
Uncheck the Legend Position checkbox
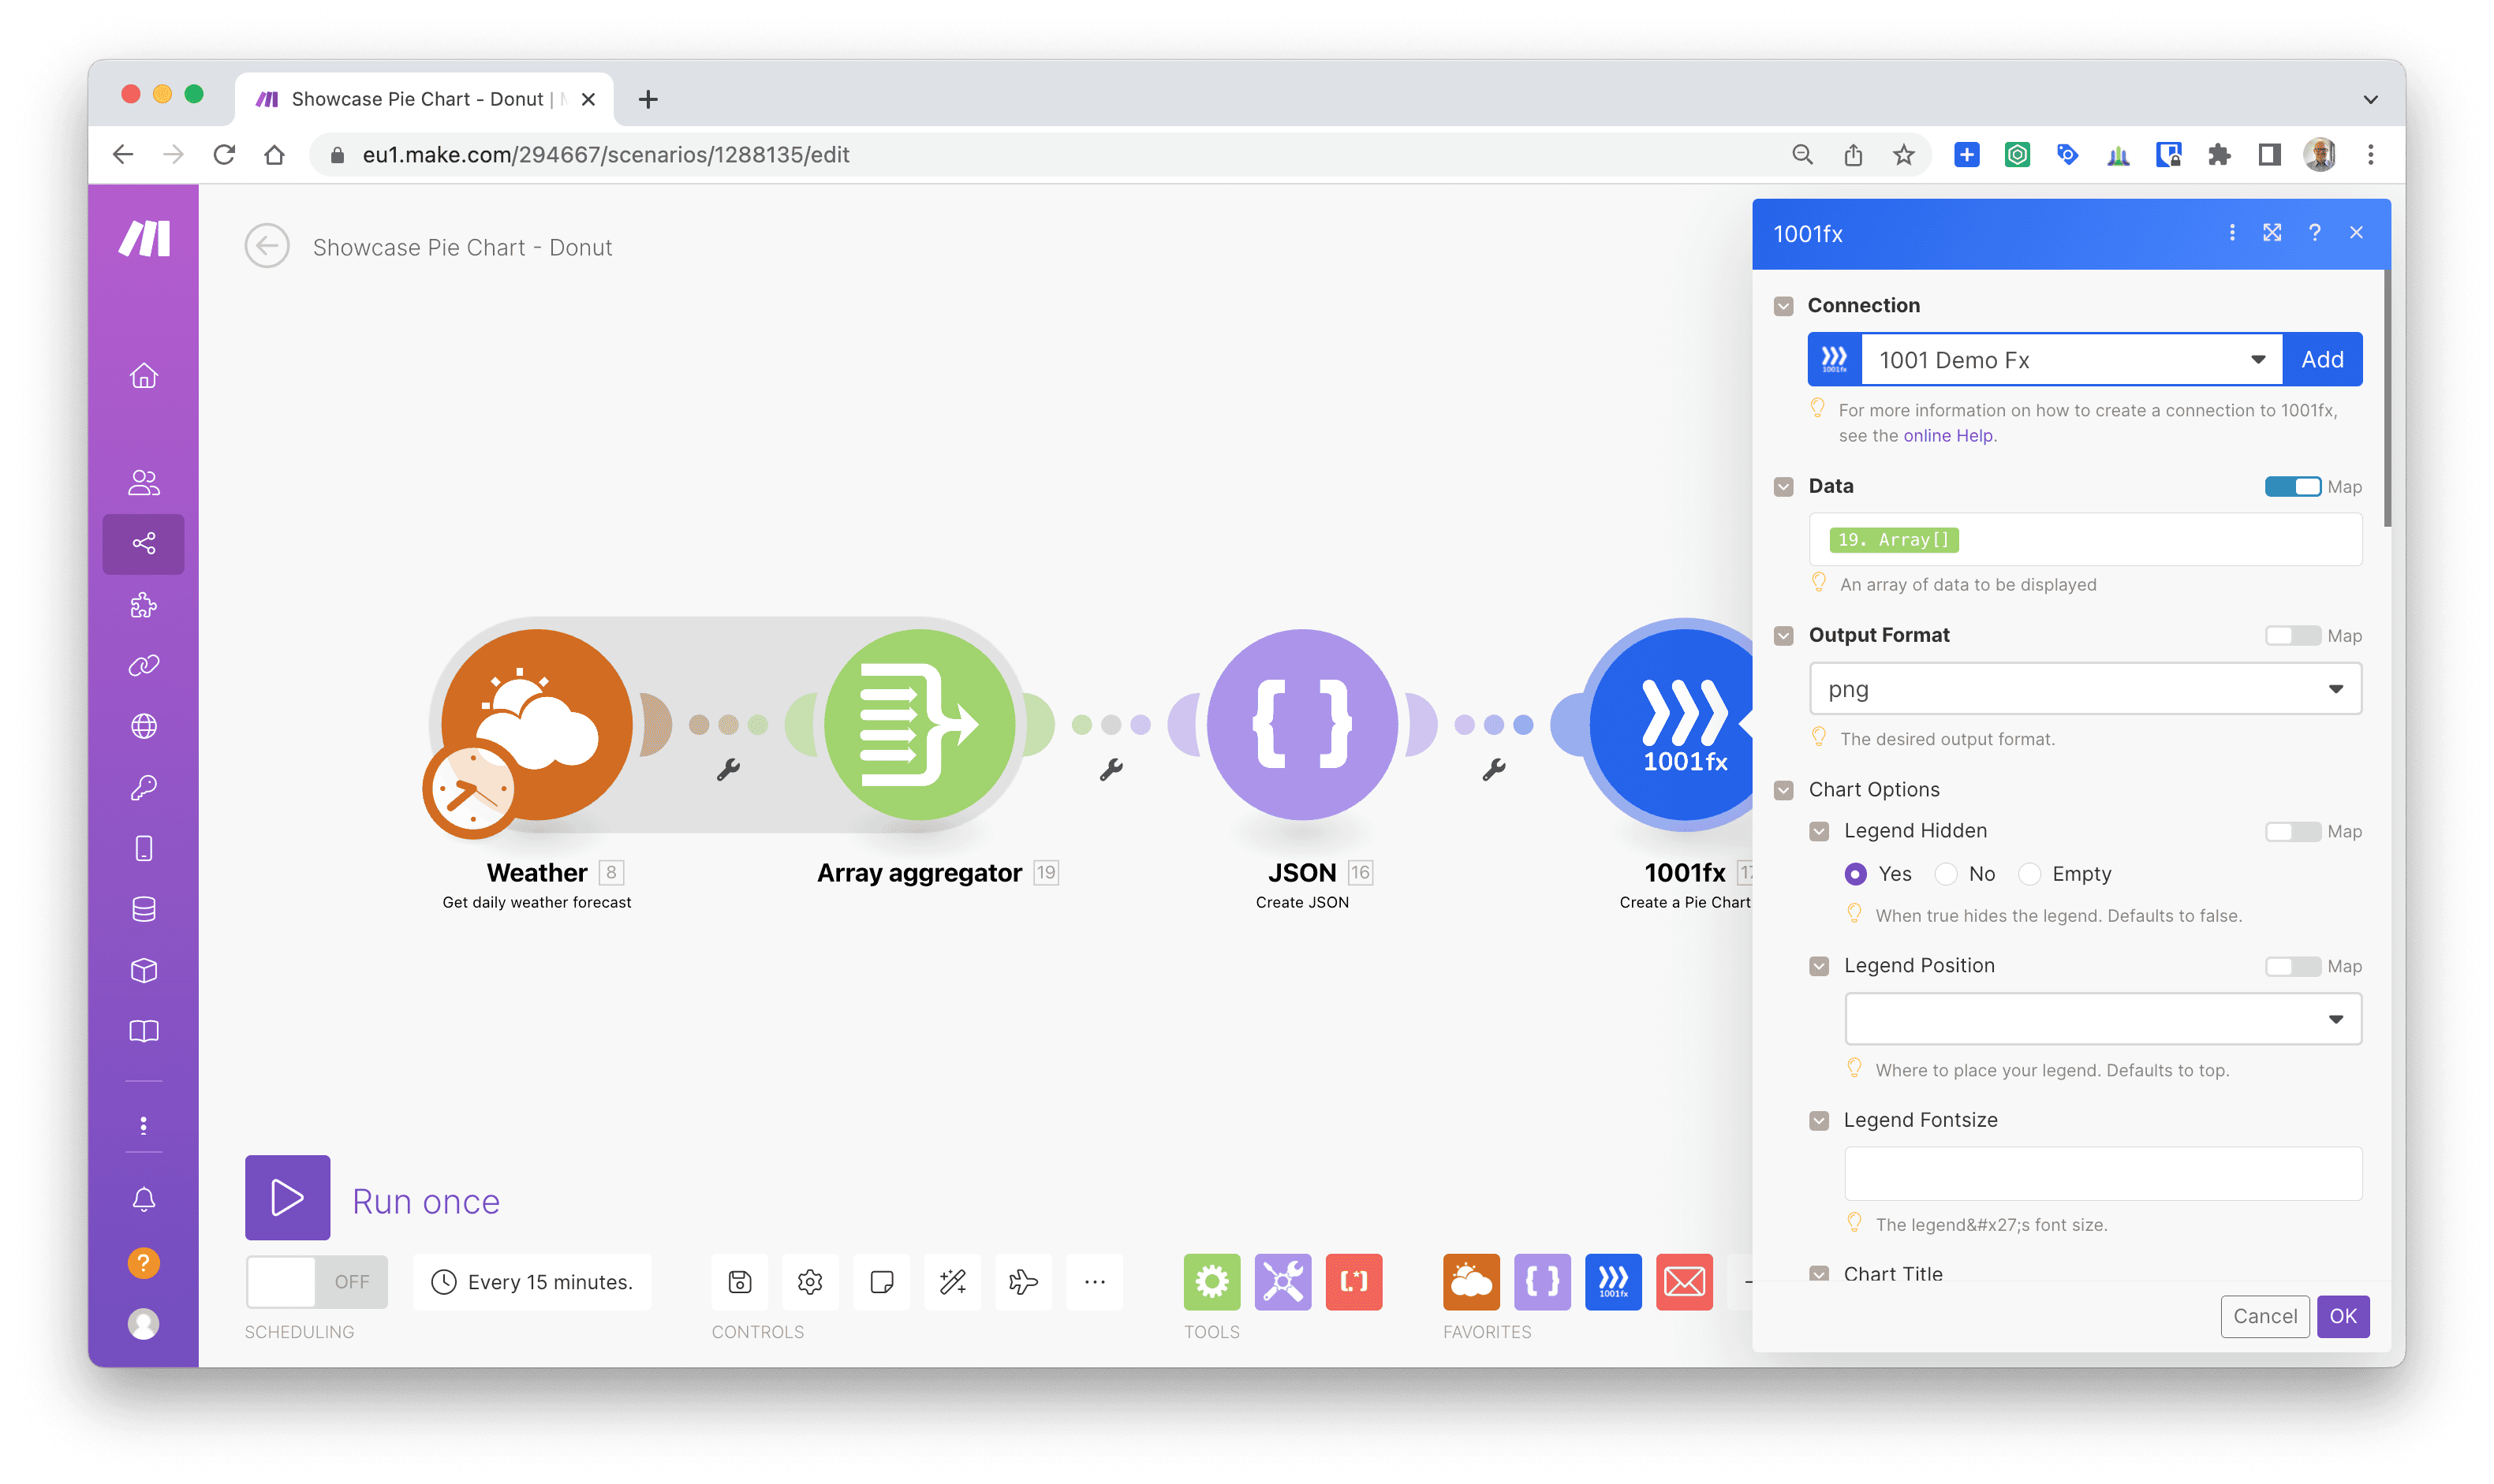click(x=1819, y=966)
